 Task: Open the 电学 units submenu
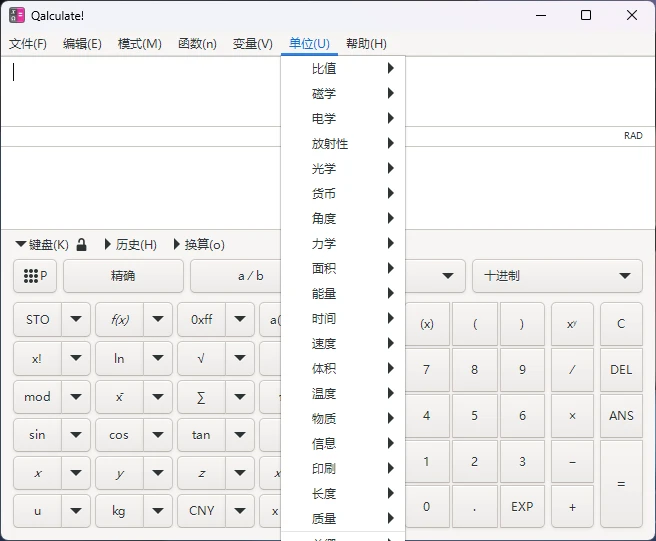[343, 118]
